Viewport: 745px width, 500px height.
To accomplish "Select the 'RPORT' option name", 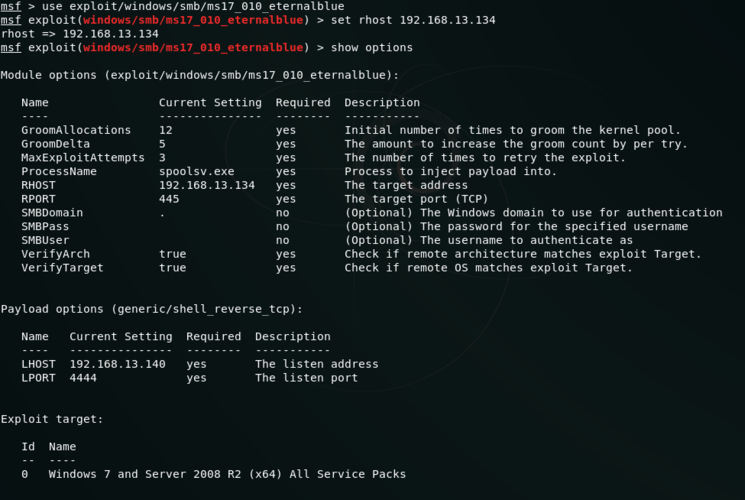I will pyautogui.click(x=38, y=199).
